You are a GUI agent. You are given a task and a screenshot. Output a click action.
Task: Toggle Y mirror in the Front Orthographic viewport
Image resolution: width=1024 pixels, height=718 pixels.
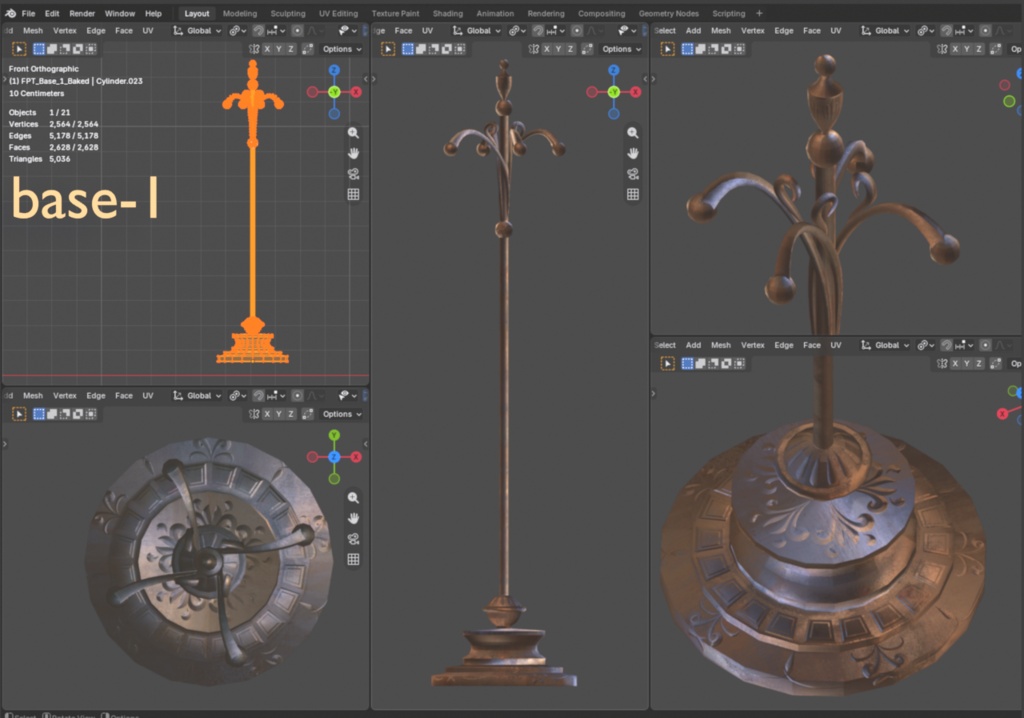click(x=279, y=49)
